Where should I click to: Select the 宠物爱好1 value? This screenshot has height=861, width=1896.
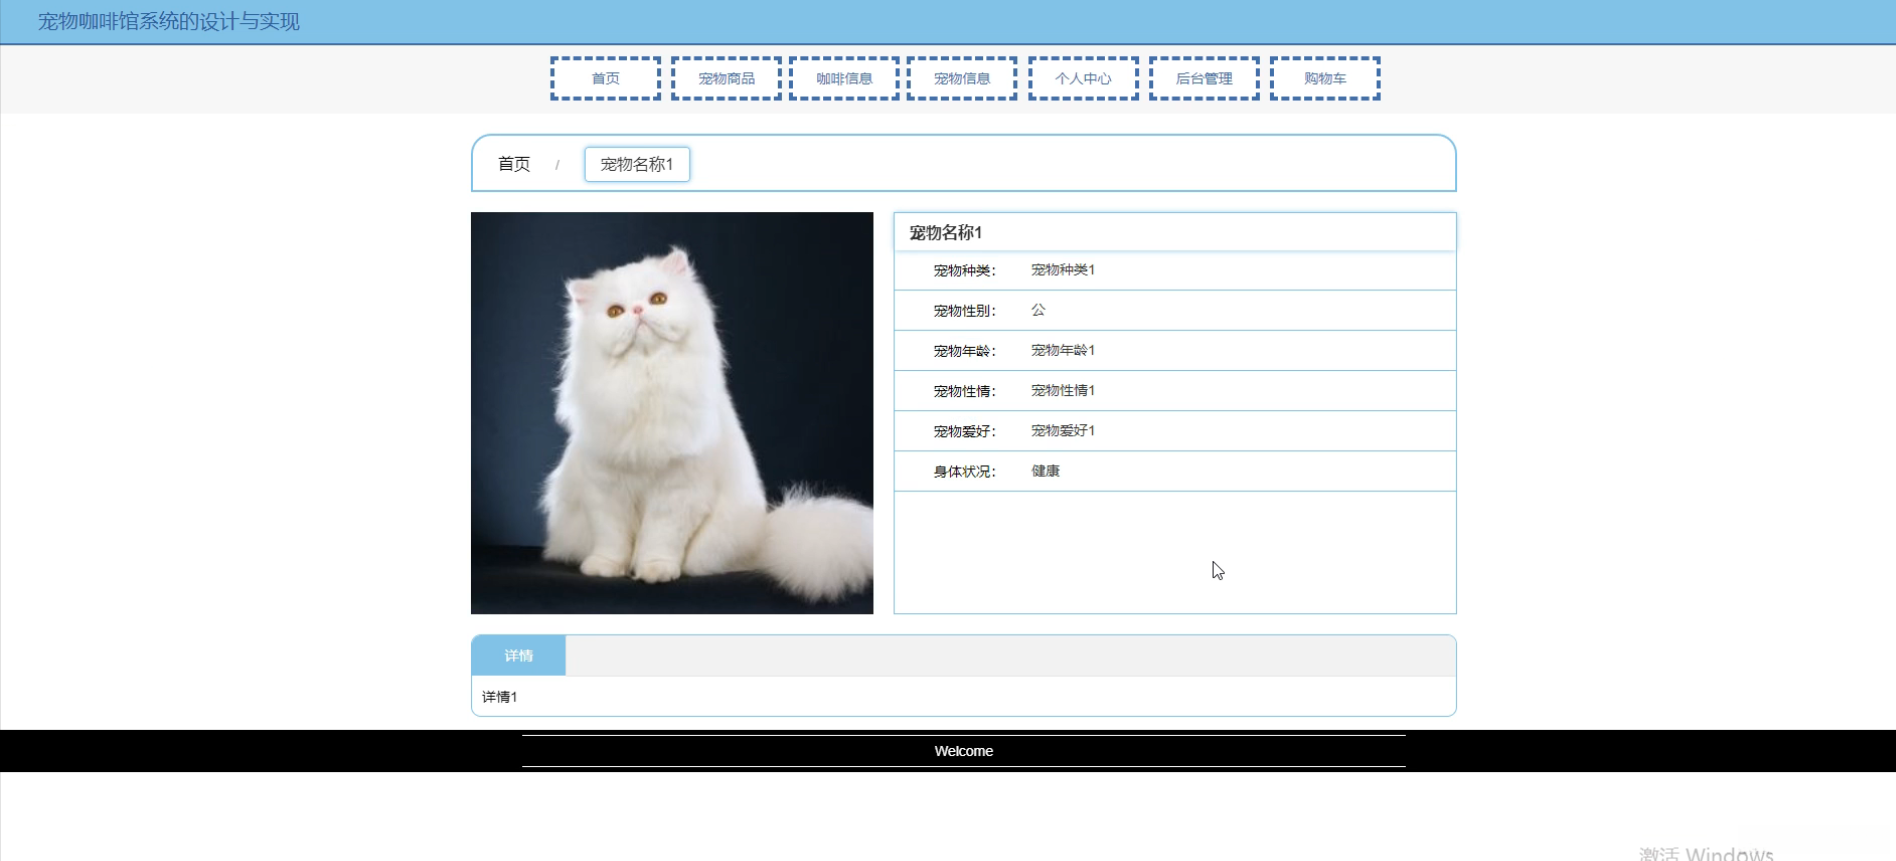[1063, 431]
